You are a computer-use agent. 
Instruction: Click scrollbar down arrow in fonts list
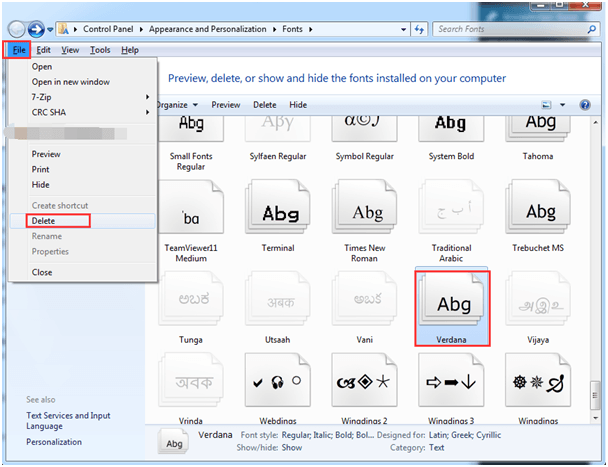[x=596, y=418]
